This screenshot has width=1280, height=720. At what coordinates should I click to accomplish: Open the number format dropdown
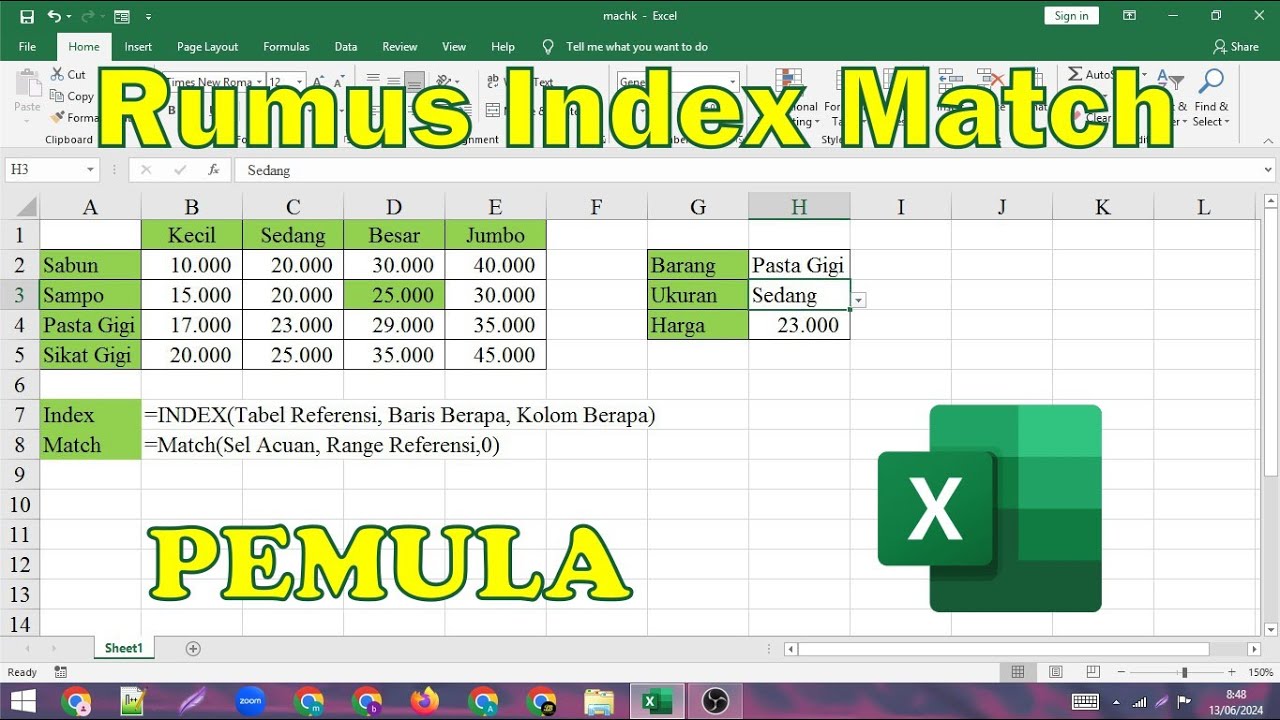(x=733, y=82)
